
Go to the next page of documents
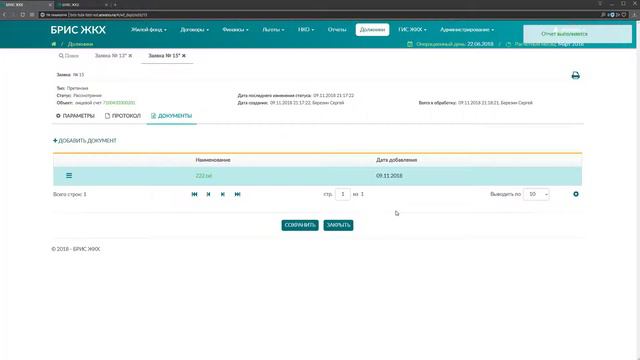[222, 194]
